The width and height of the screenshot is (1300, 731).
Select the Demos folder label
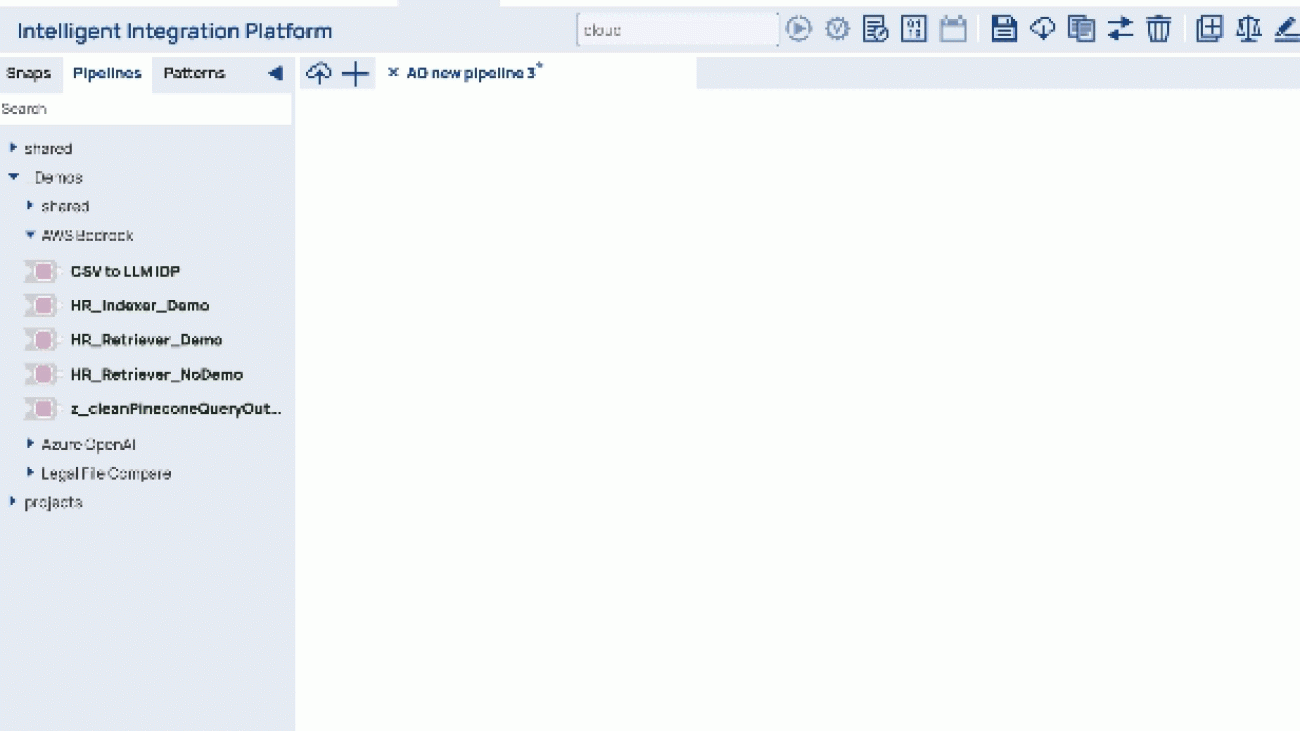[59, 177]
